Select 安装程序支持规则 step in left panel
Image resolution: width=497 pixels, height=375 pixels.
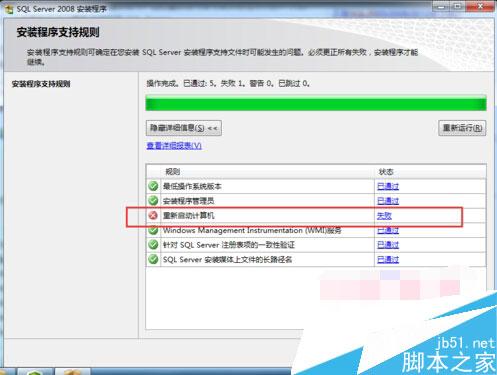click(x=41, y=84)
